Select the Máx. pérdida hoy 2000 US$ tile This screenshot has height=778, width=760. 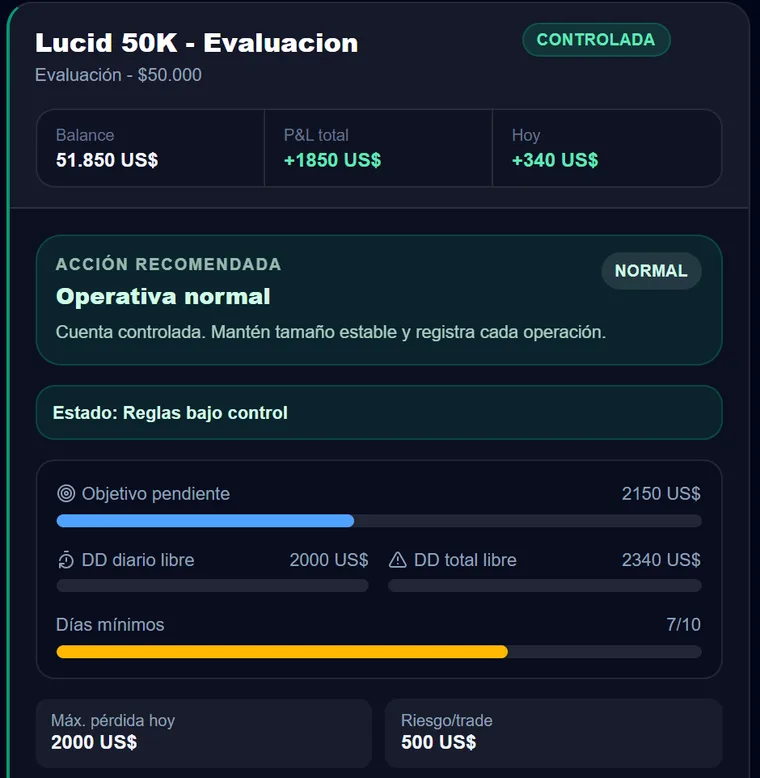click(204, 733)
